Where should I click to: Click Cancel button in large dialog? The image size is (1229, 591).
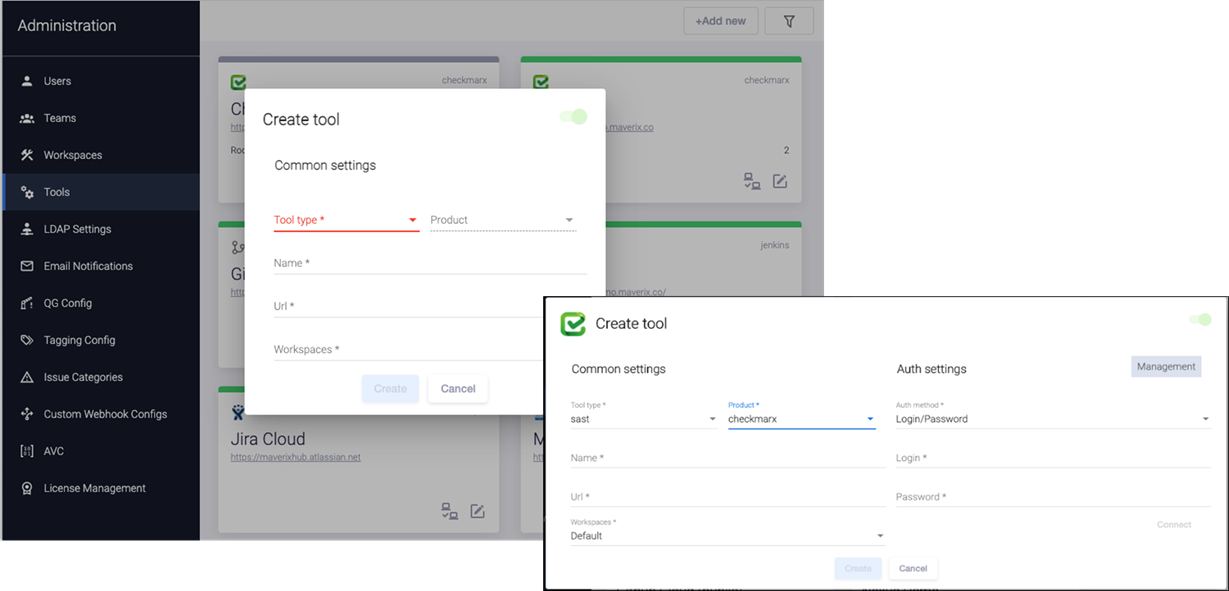click(913, 568)
